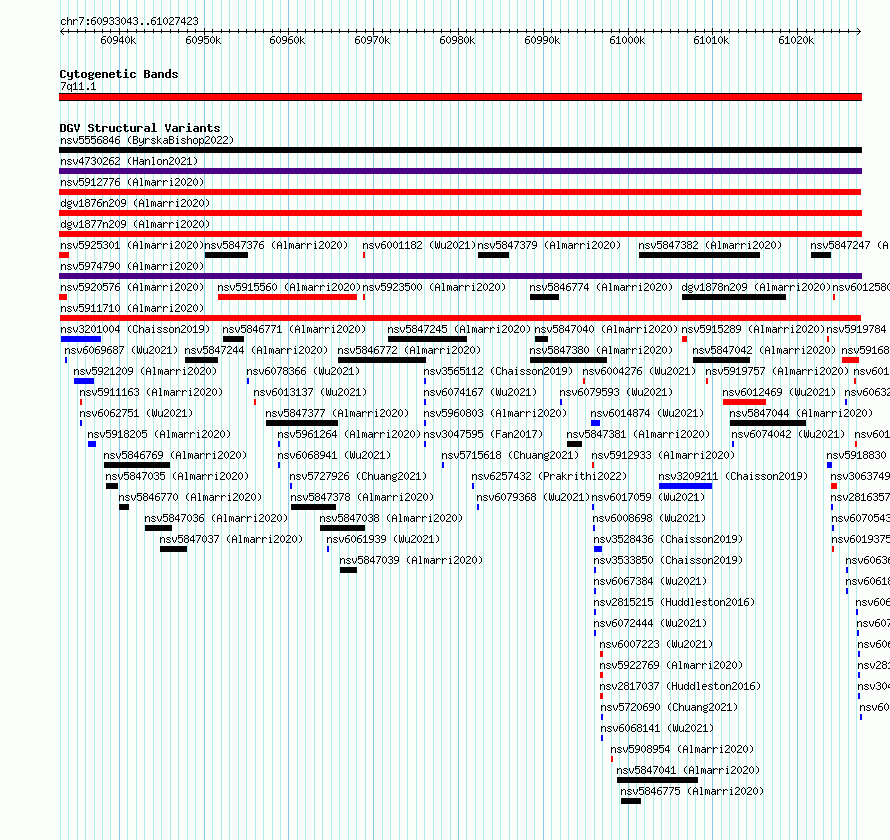
Task: Click nsv3528436 (Chaisson2019) label
Action: tap(668, 539)
